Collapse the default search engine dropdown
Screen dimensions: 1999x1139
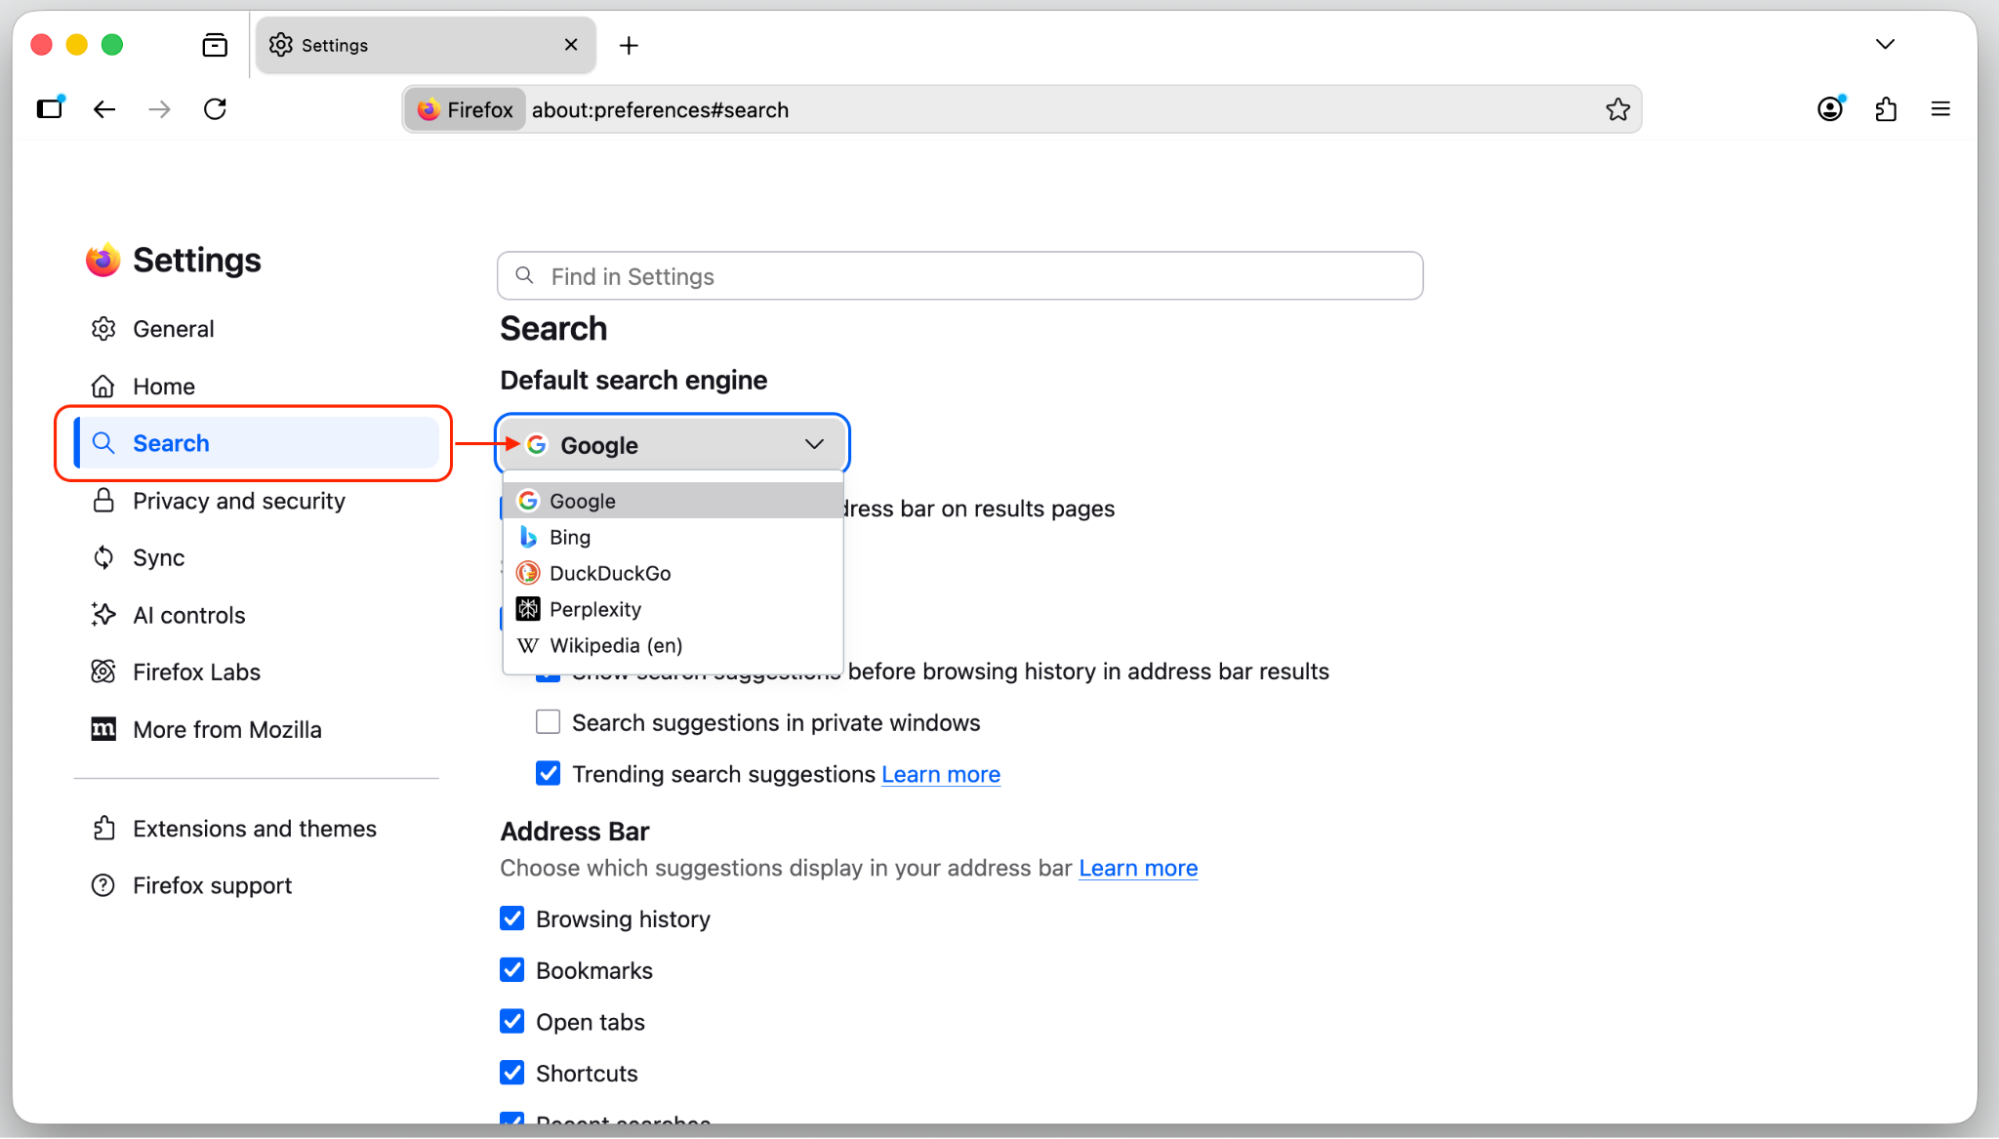pos(672,444)
